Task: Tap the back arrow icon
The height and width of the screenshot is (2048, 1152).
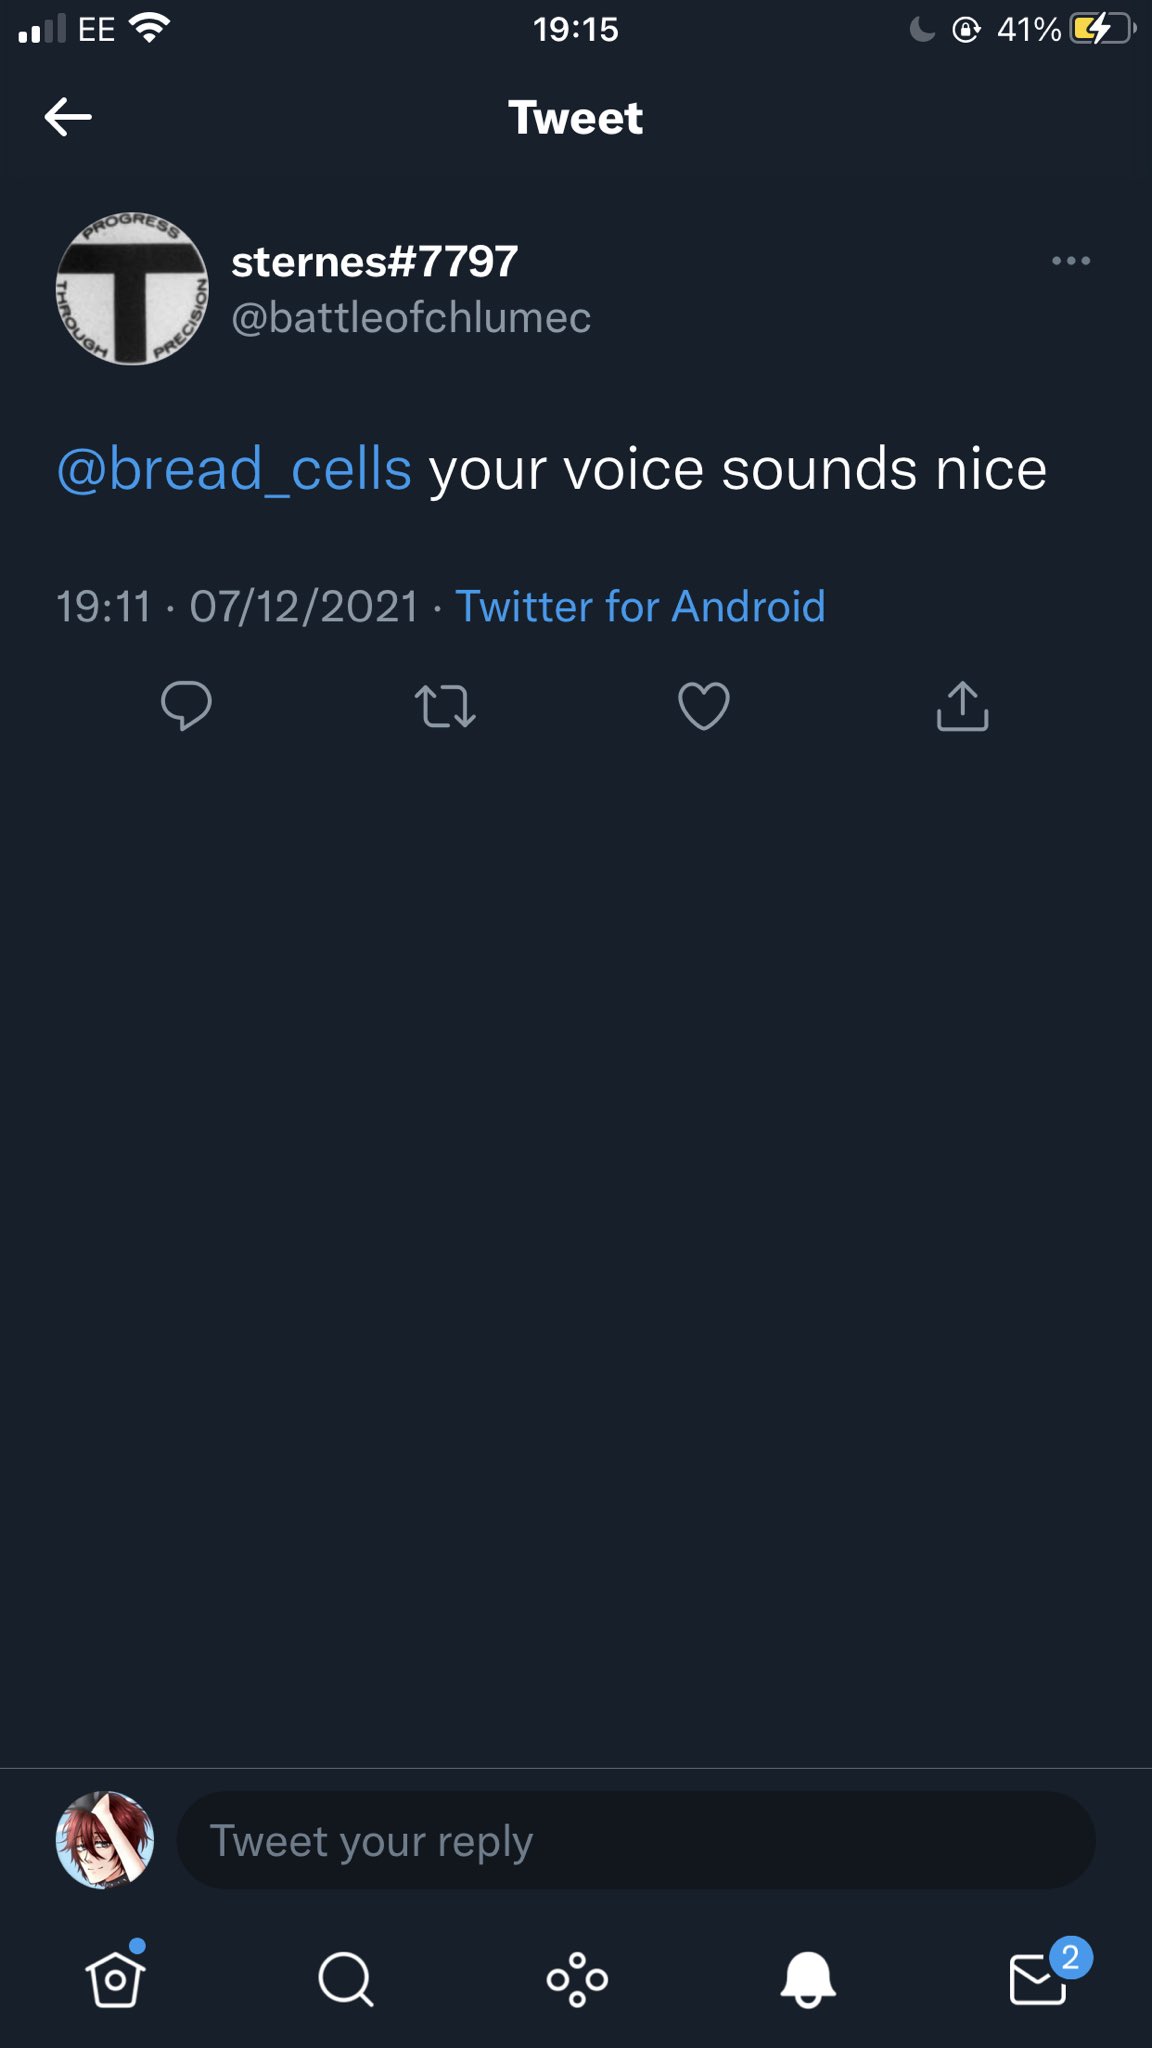Action: [68, 117]
